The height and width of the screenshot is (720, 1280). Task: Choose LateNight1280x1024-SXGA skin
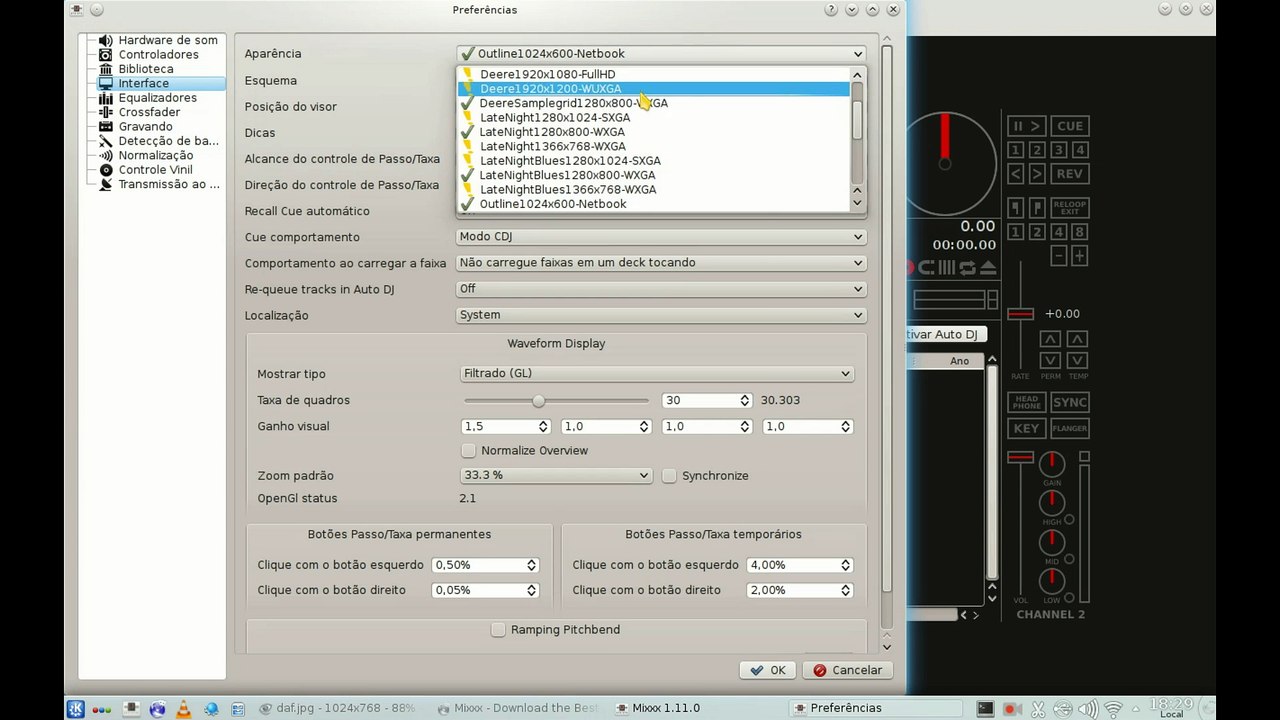coord(654,118)
